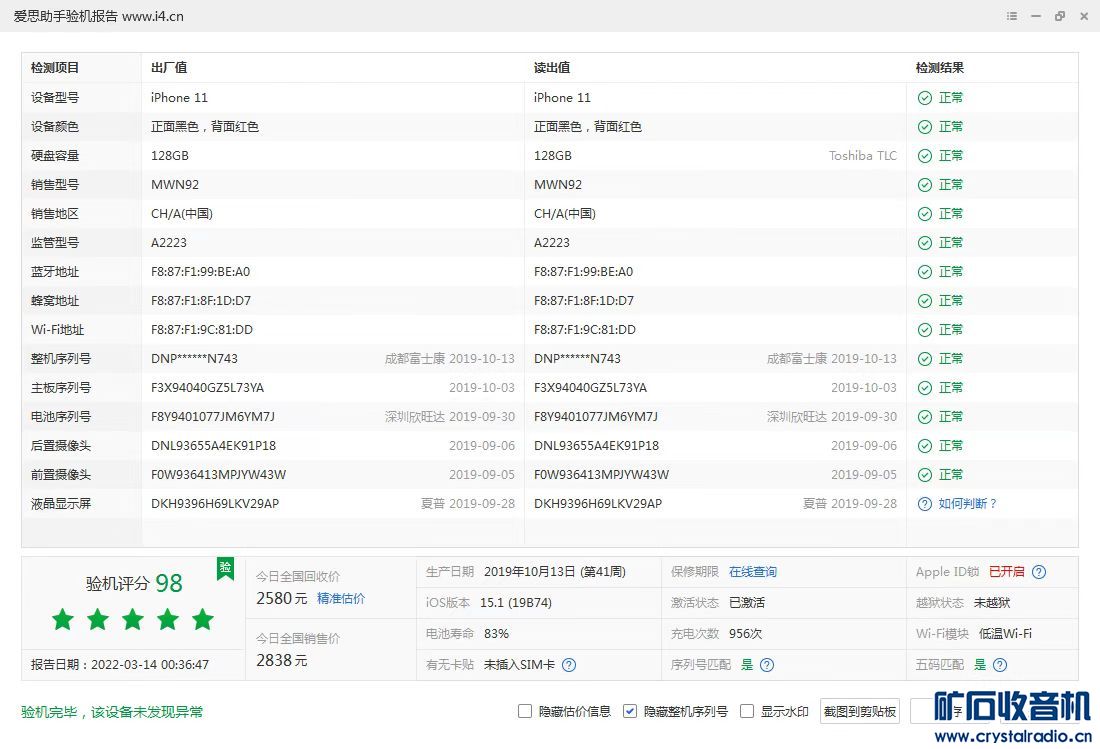The image size is (1100, 749).
Task: Select the 2838 元 sale price
Action: tap(282, 660)
